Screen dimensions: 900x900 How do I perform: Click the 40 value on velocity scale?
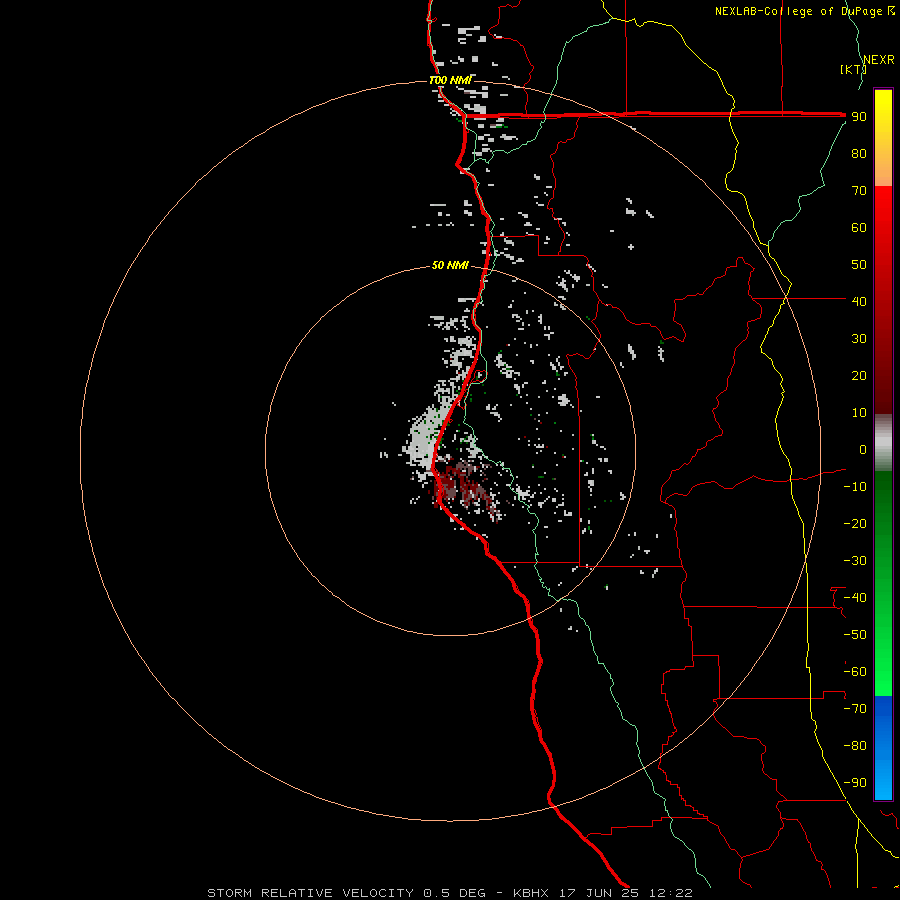click(x=859, y=301)
